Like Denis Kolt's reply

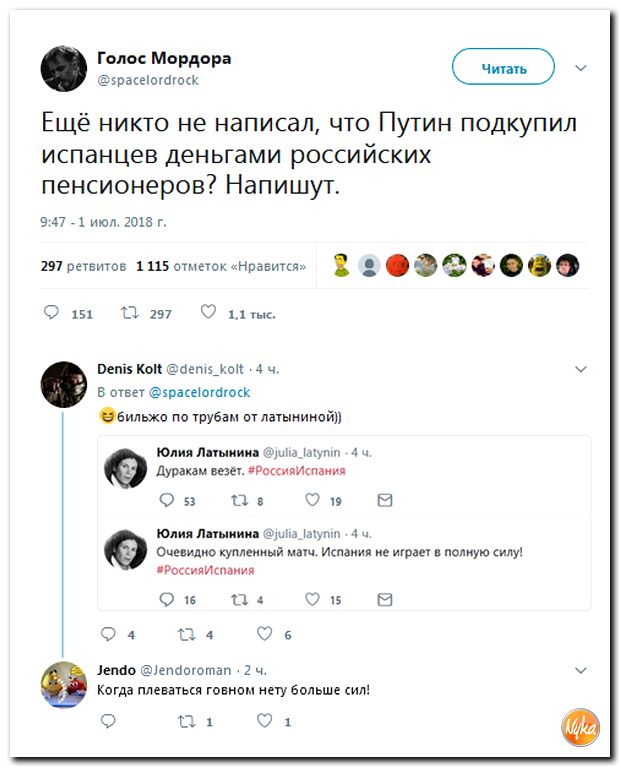(264, 634)
